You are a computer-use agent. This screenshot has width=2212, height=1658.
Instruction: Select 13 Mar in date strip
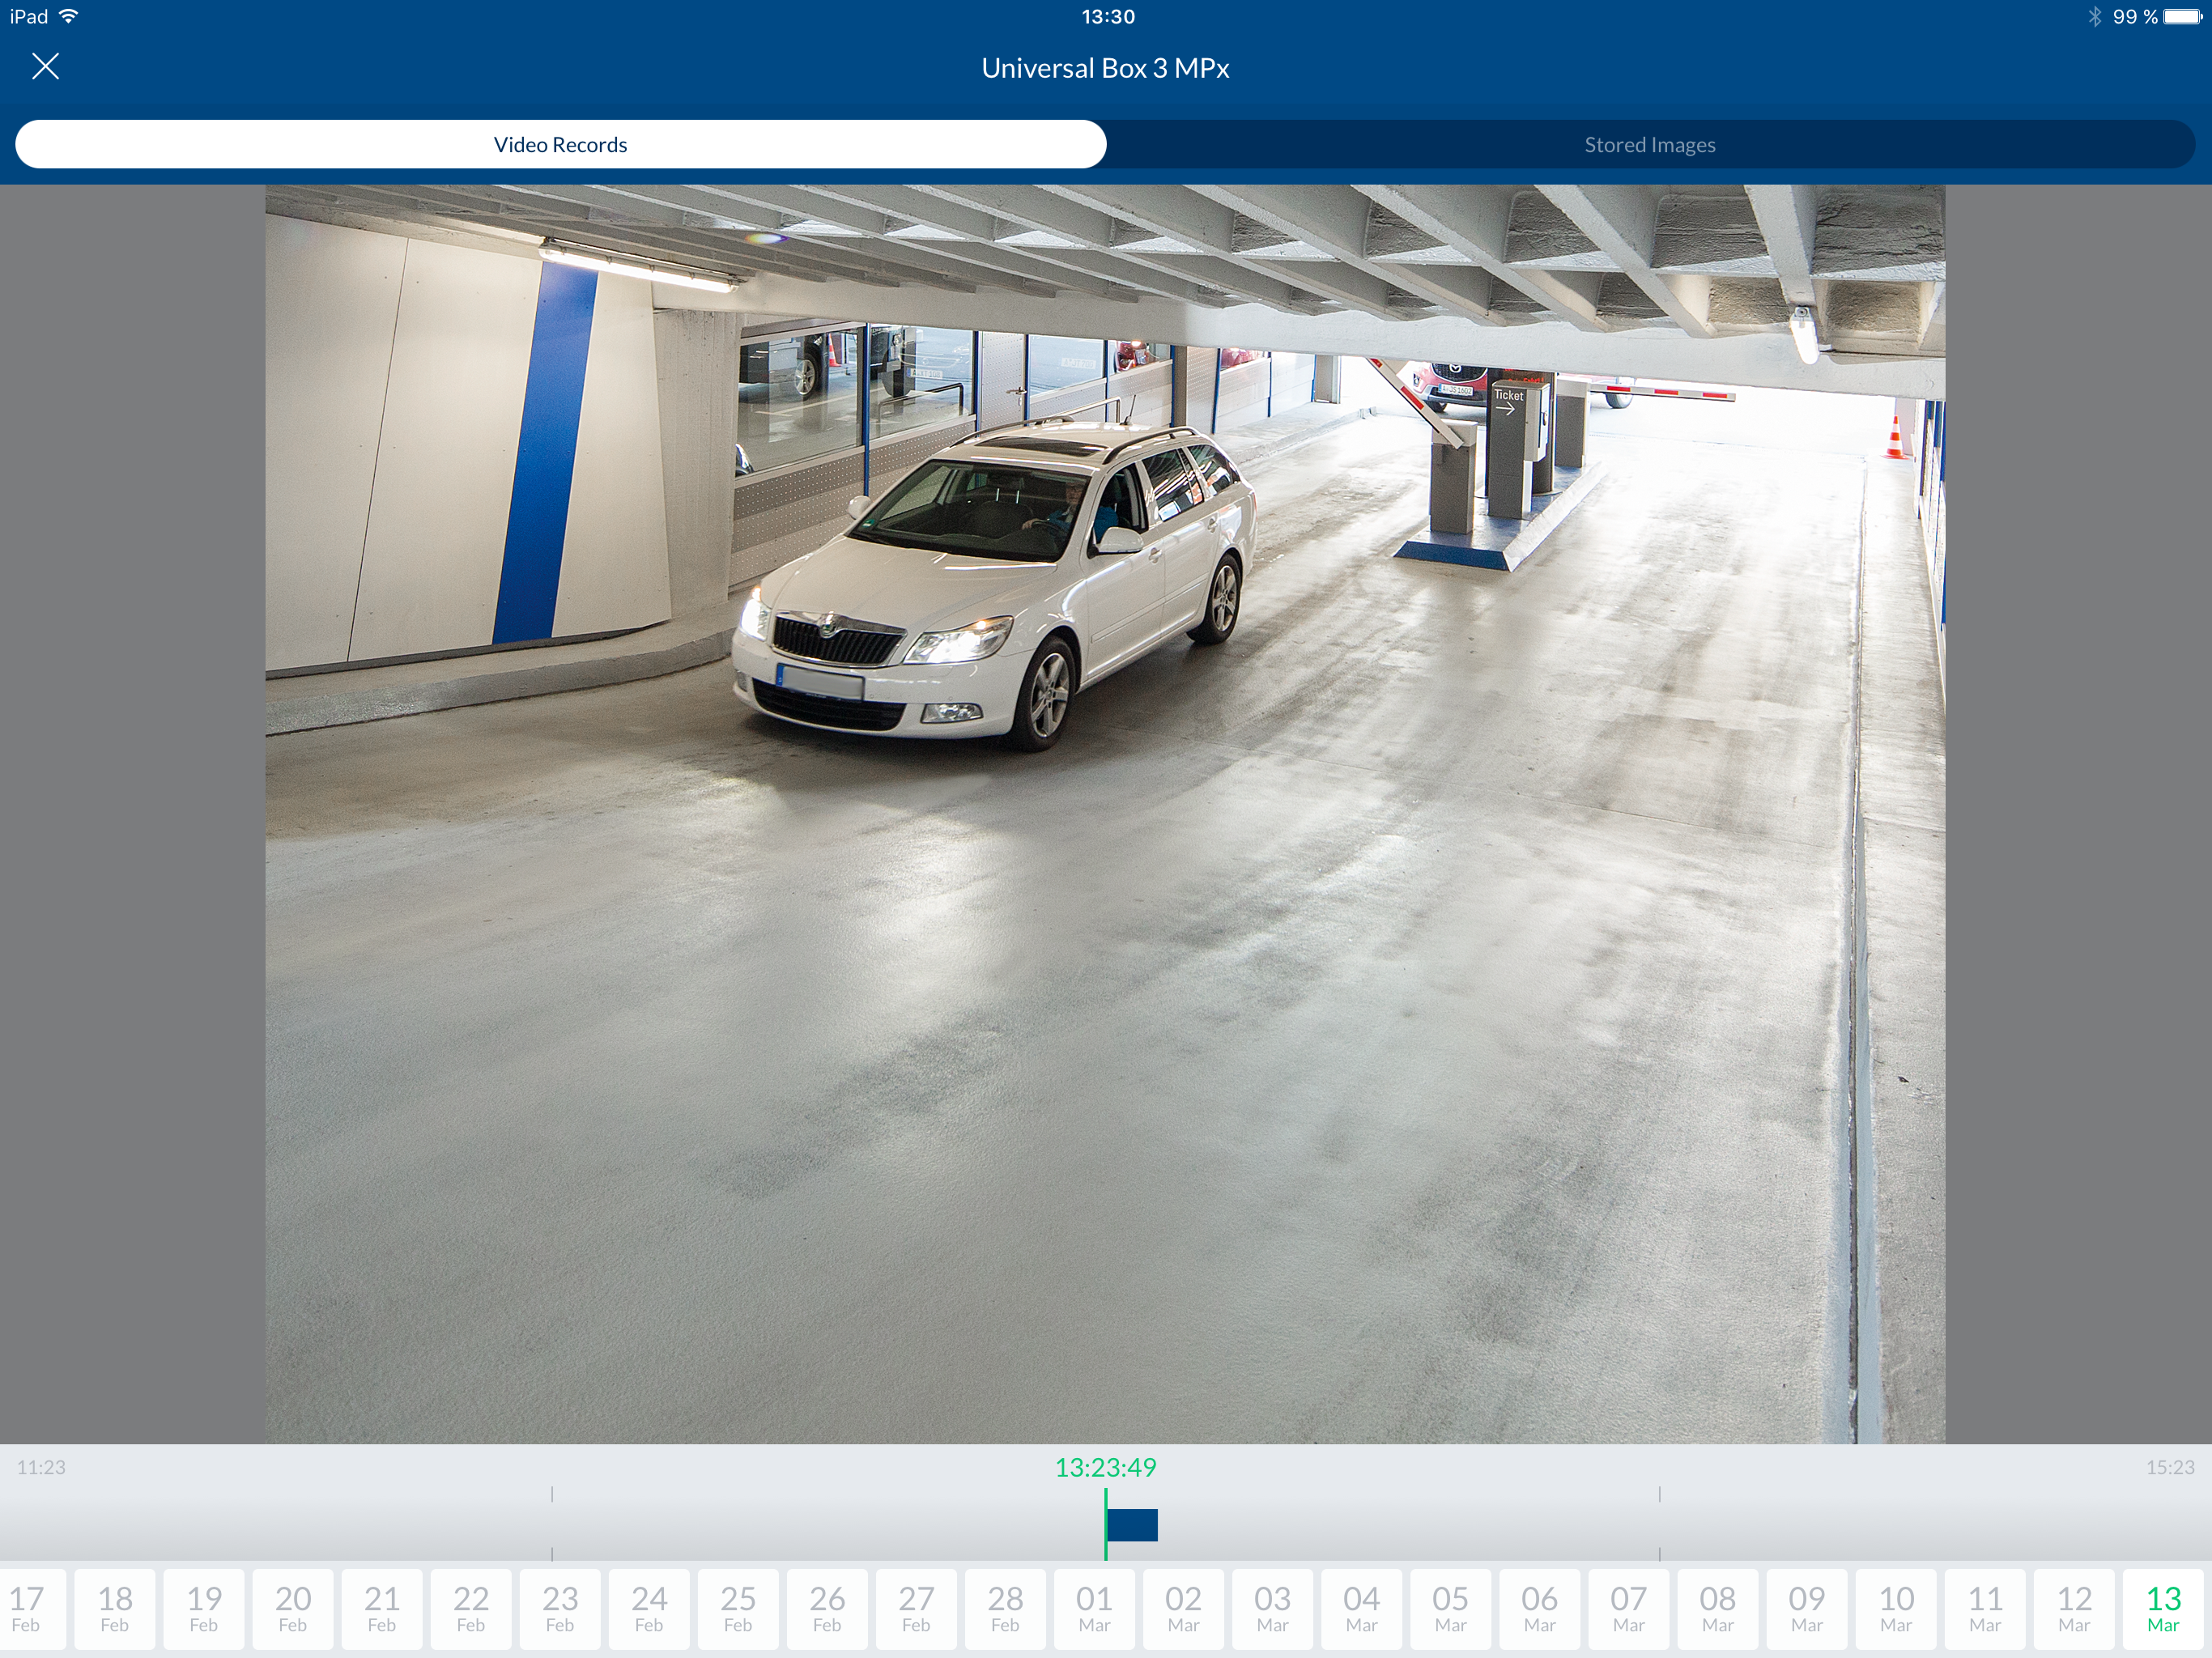(x=2163, y=1608)
